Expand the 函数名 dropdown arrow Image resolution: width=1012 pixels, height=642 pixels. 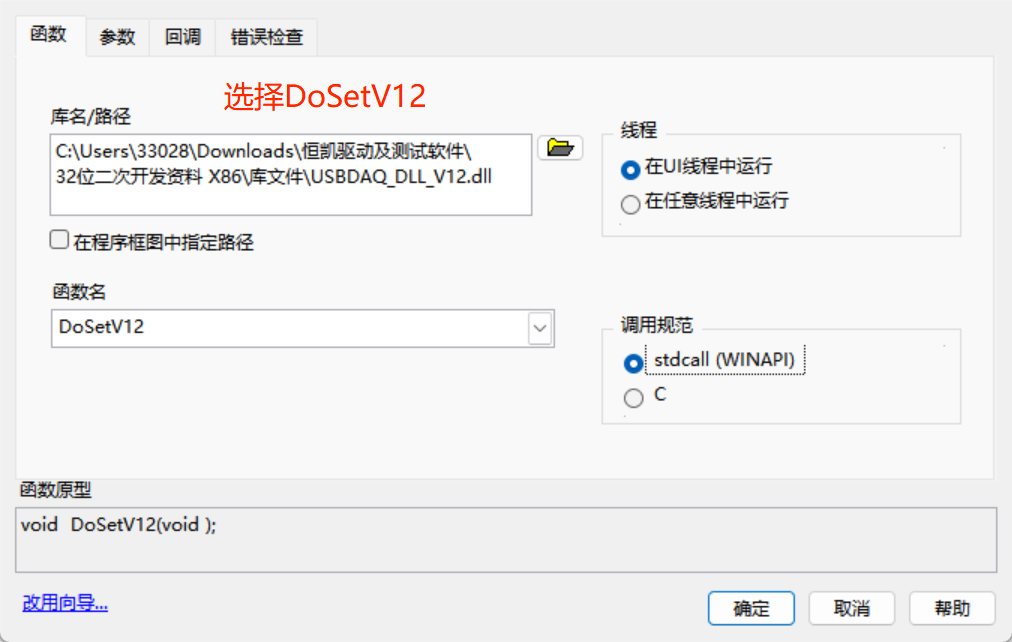tap(540, 328)
